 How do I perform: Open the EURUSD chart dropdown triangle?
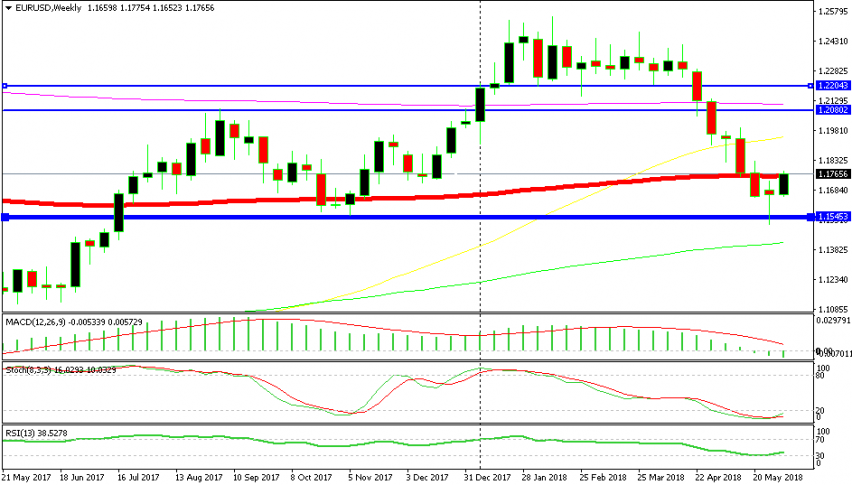point(8,8)
